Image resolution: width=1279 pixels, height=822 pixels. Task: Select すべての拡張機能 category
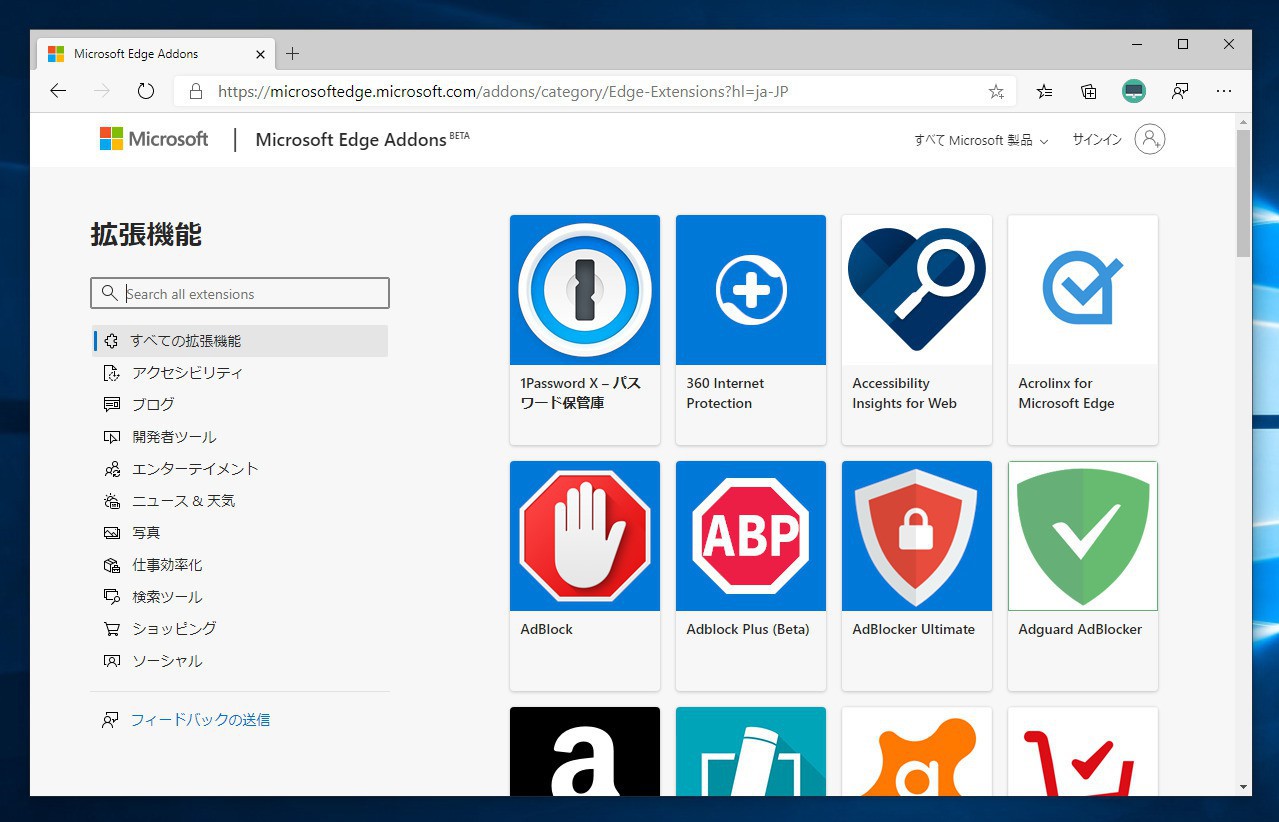(x=240, y=341)
